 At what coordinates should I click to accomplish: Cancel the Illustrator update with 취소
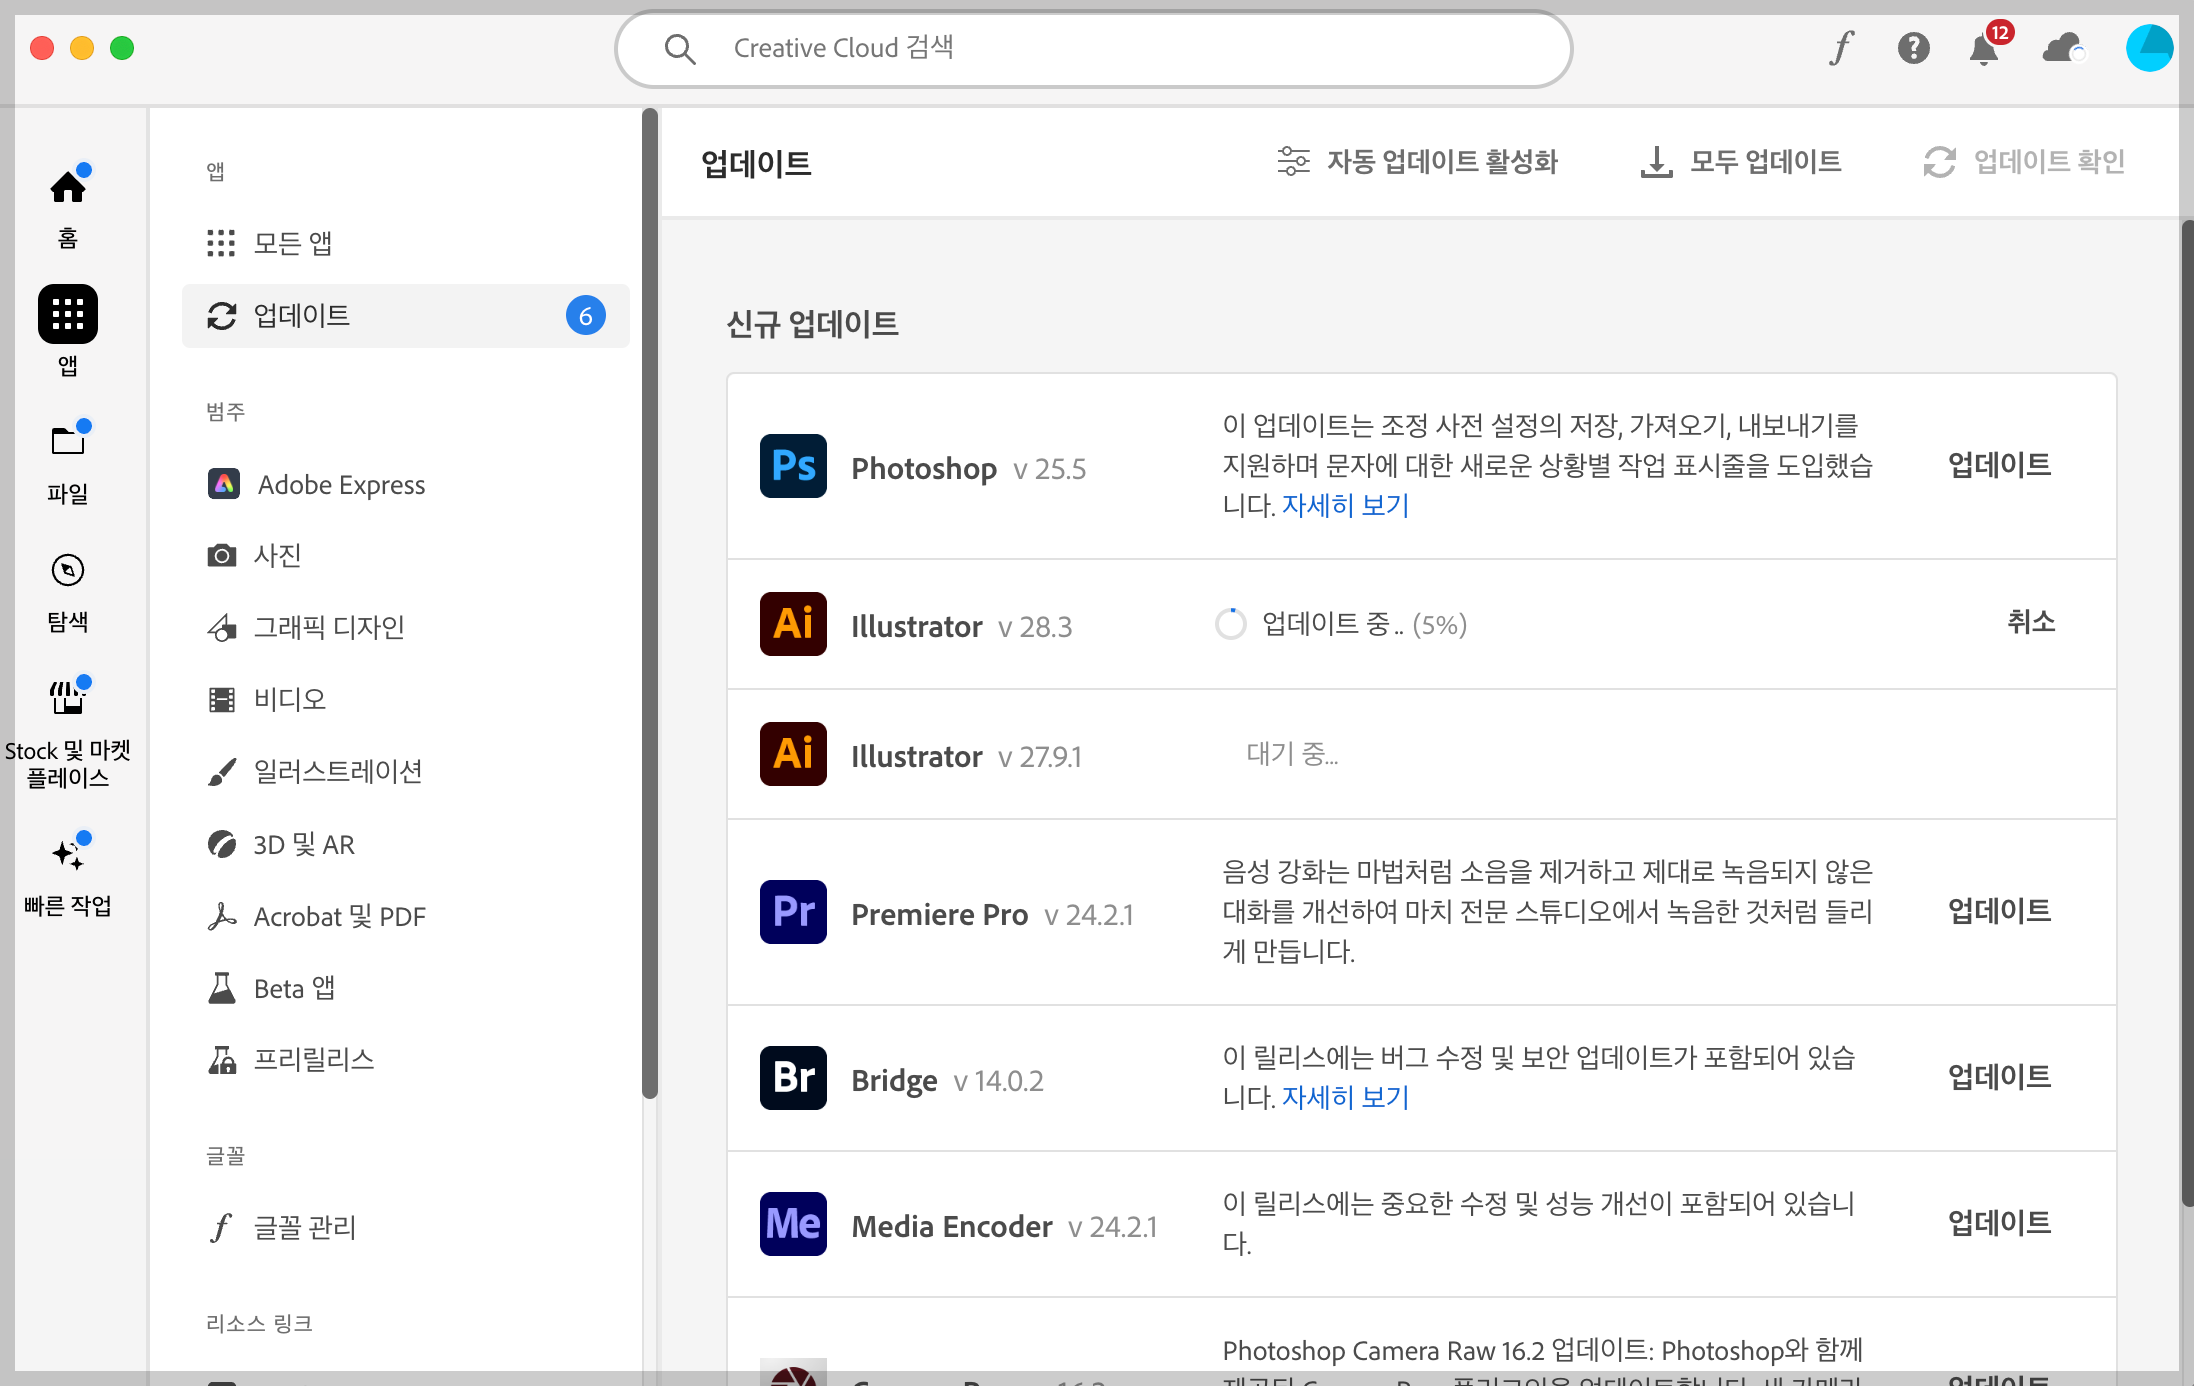(x=2031, y=623)
